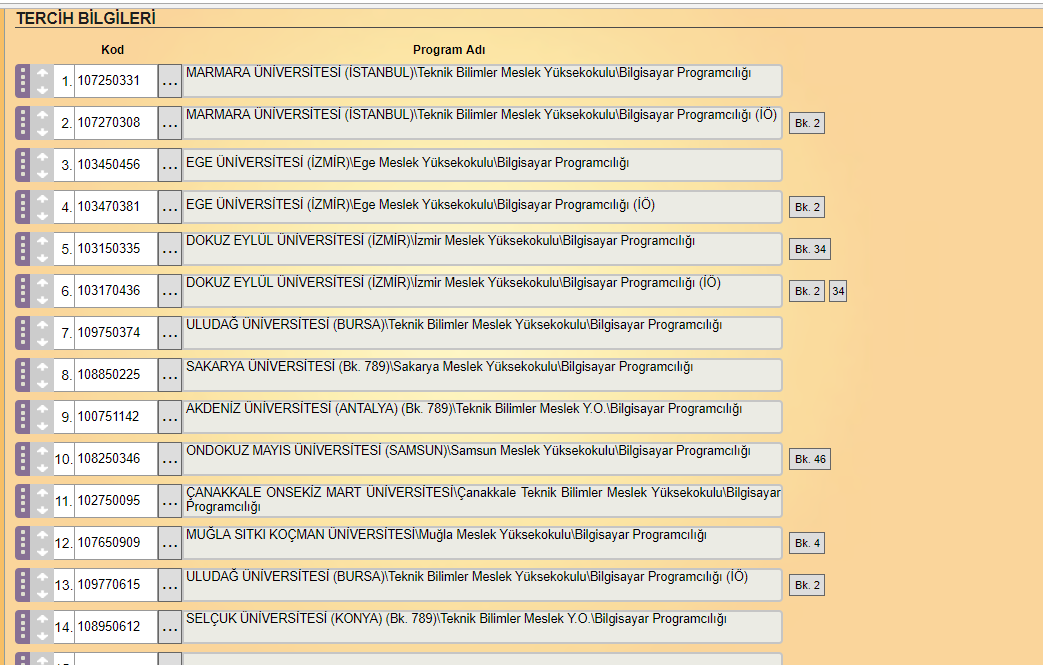This screenshot has width=1043, height=665.
Task: Click the Bk. 2 note on preference 13
Action: coord(806,585)
